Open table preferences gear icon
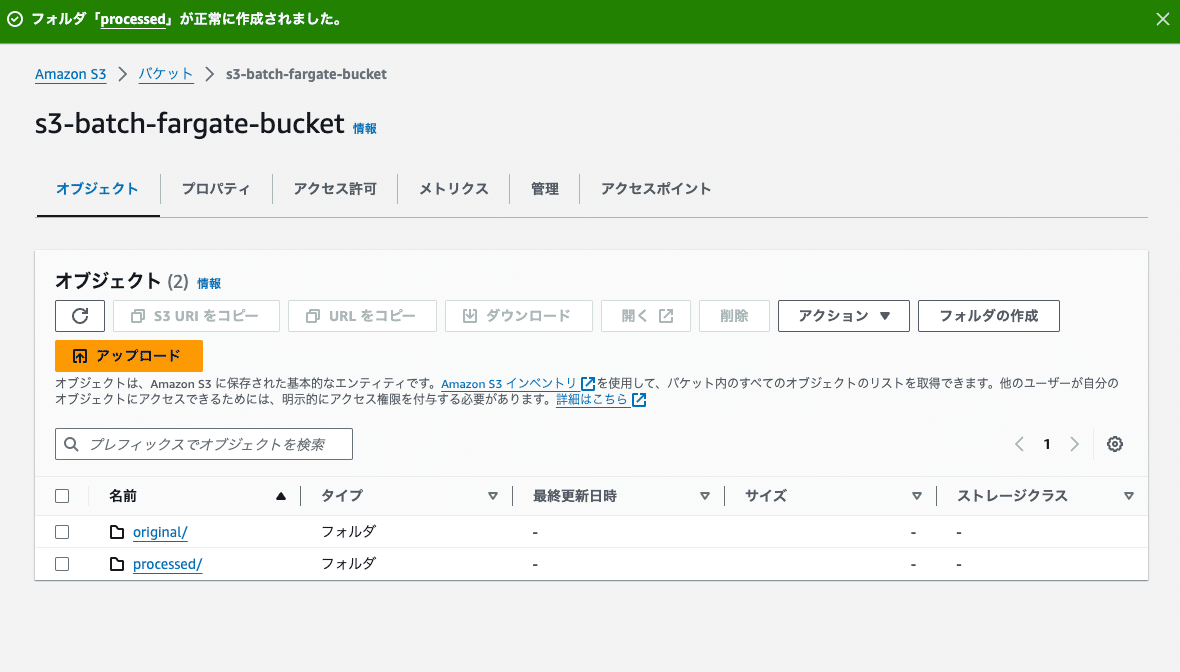The height and width of the screenshot is (672, 1180). (x=1115, y=444)
